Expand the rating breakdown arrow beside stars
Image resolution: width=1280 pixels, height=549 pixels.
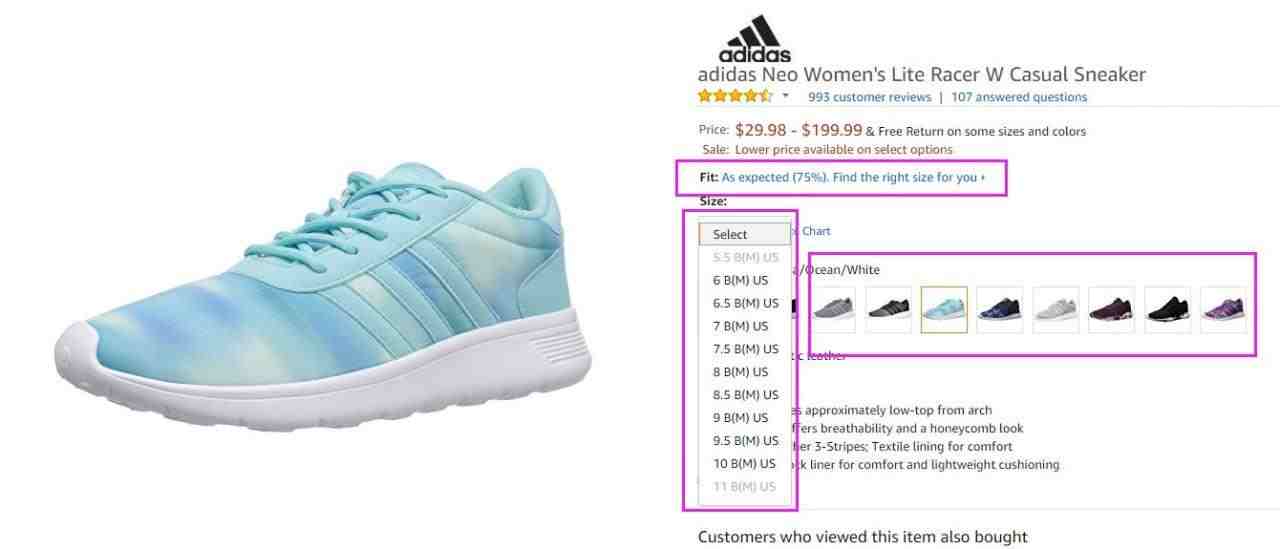[785, 97]
